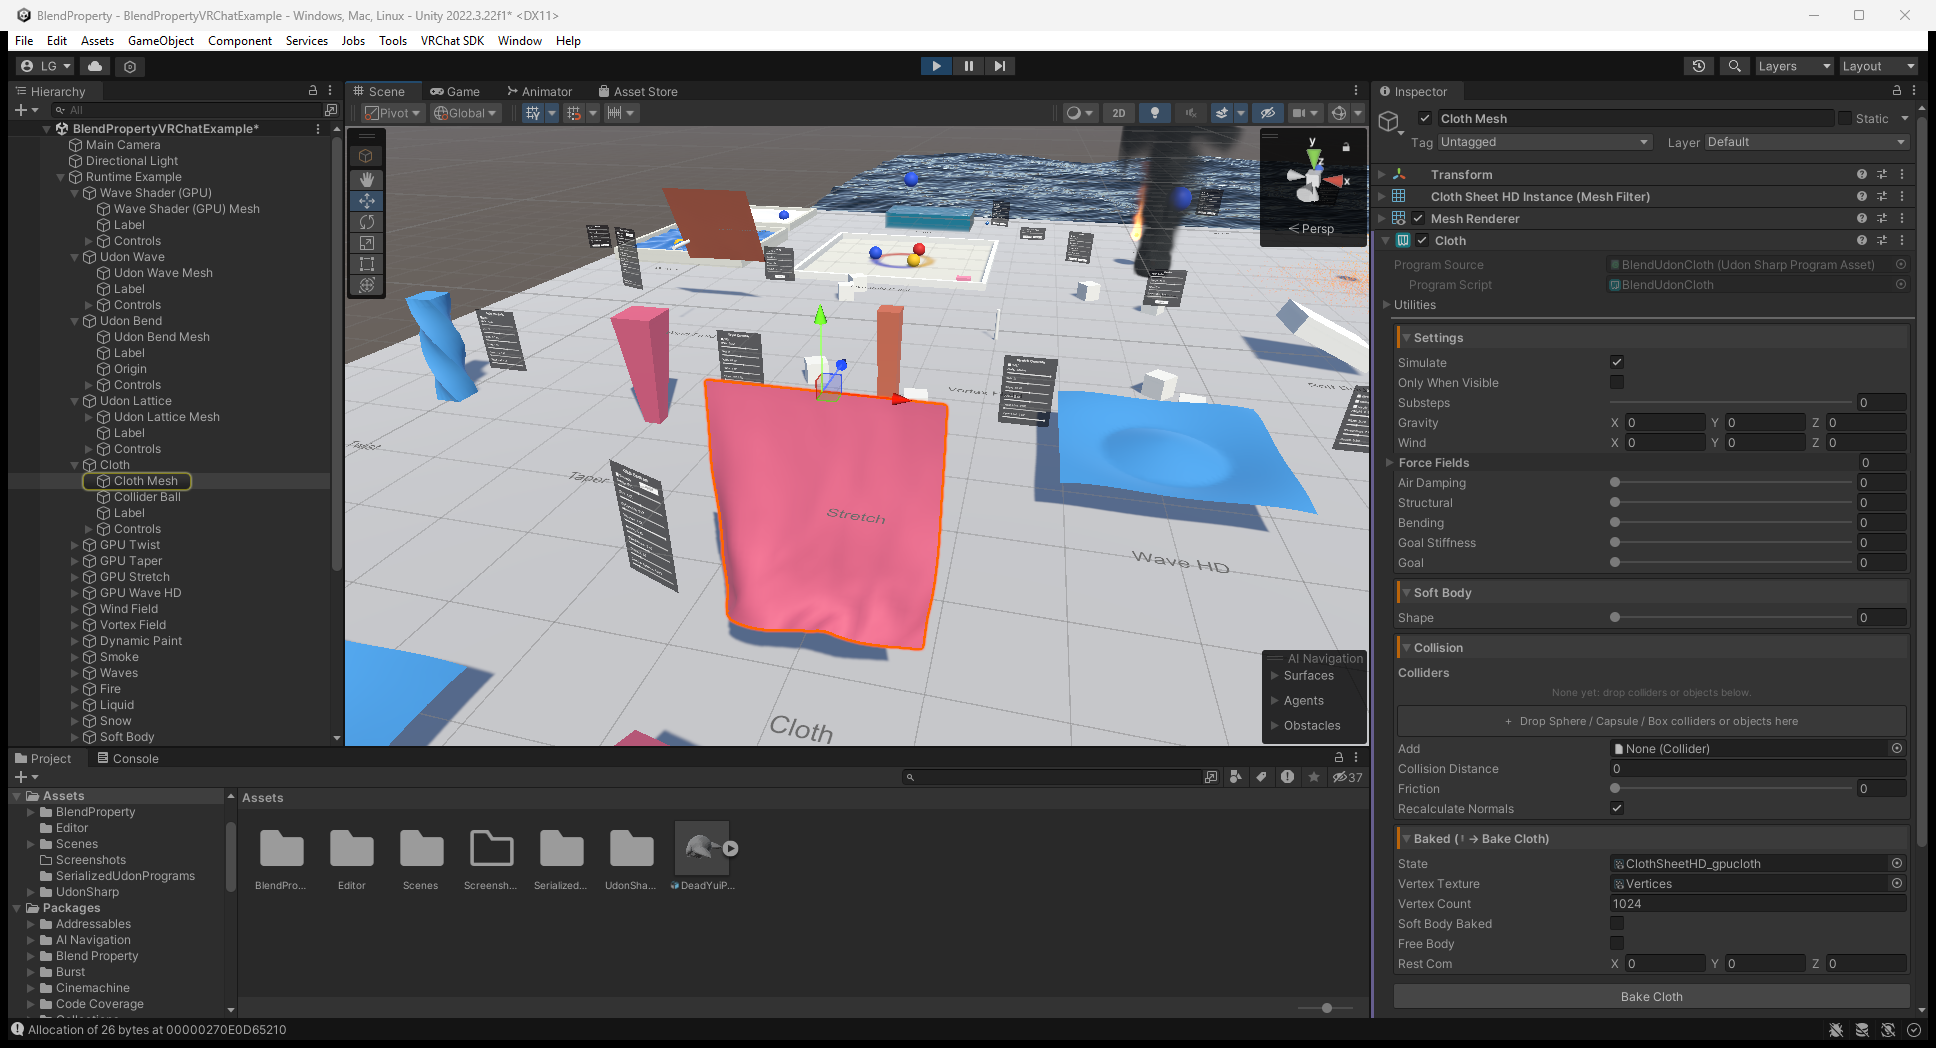This screenshot has height=1048, width=1936.
Task: Enable the Static checkbox
Action: [1845, 118]
